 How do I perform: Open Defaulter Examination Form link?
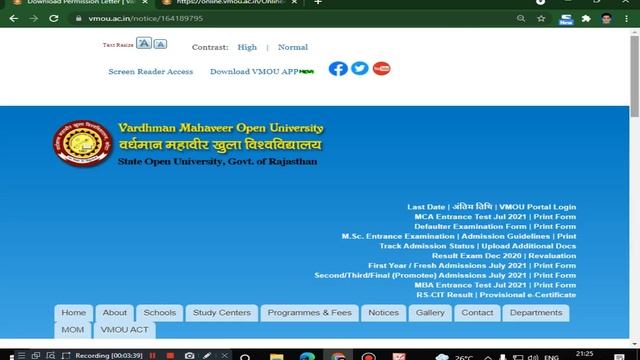pyautogui.click(x=470, y=227)
